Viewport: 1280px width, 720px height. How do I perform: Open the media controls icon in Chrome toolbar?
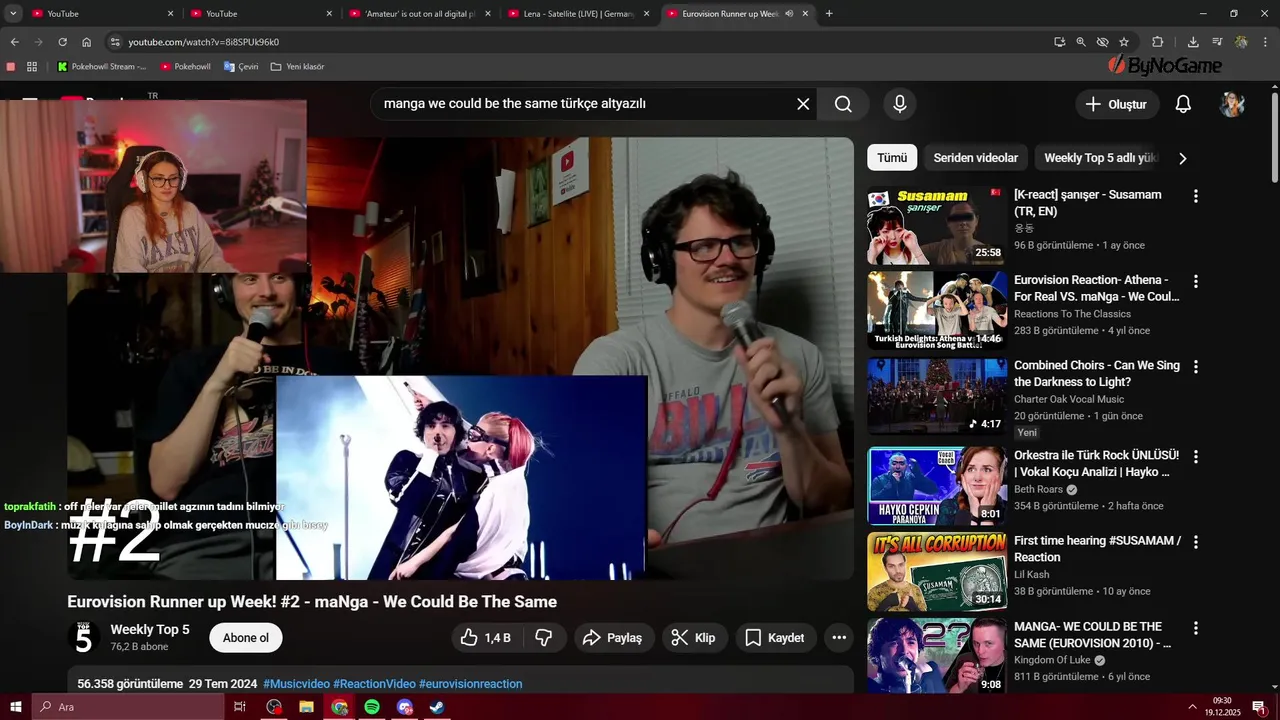[1217, 42]
